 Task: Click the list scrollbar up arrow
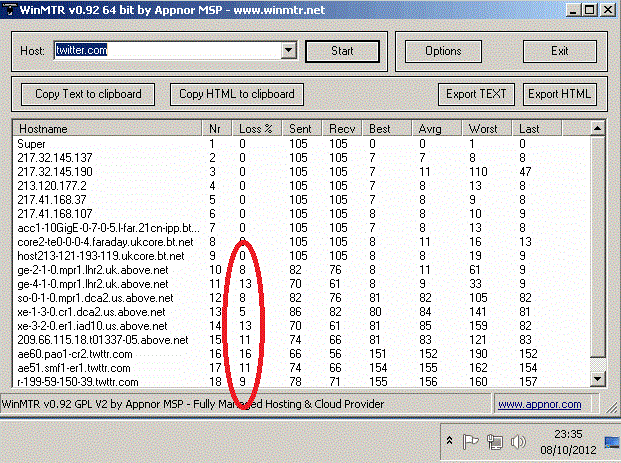(x=597, y=128)
